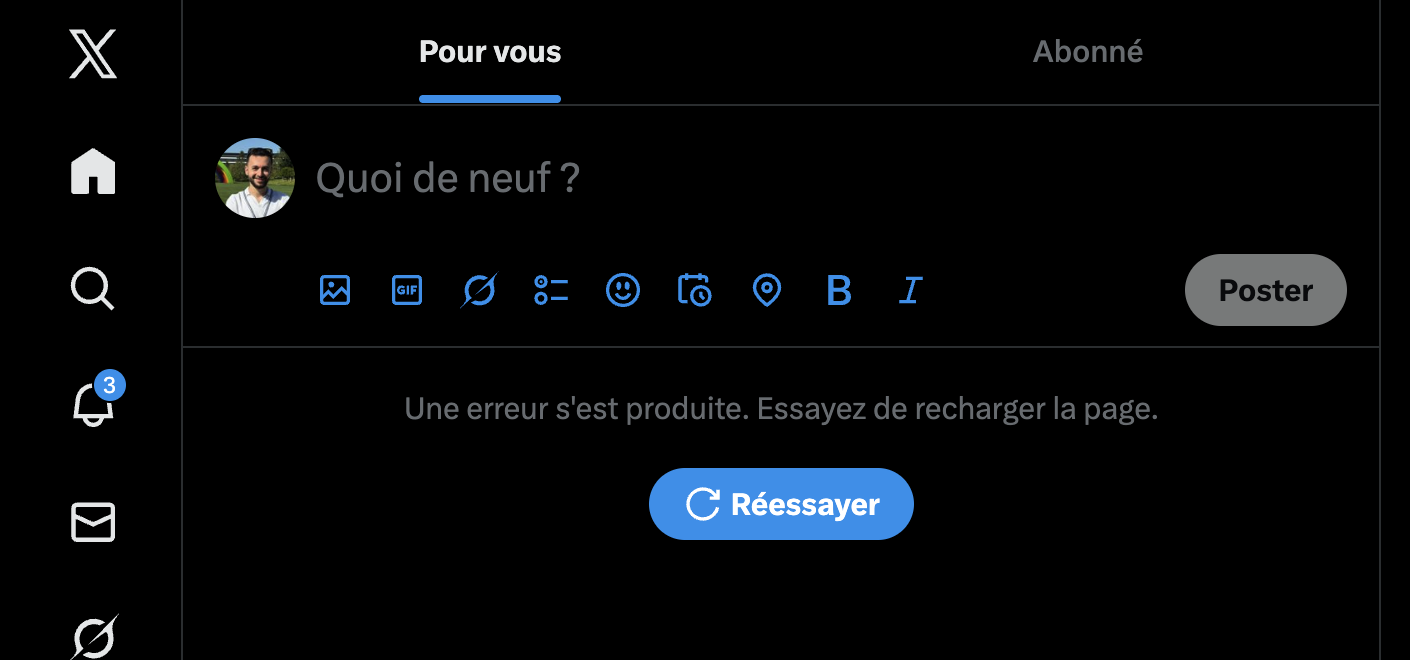This screenshot has width=1410, height=660.
Task: Click the Grok icon in the composer toolbar
Action: [479, 290]
